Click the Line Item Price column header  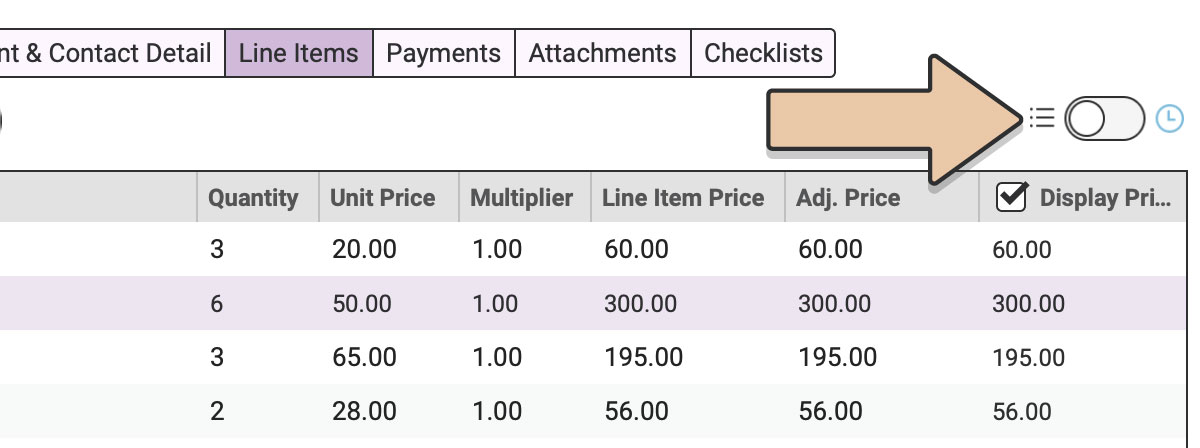click(683, 198)
